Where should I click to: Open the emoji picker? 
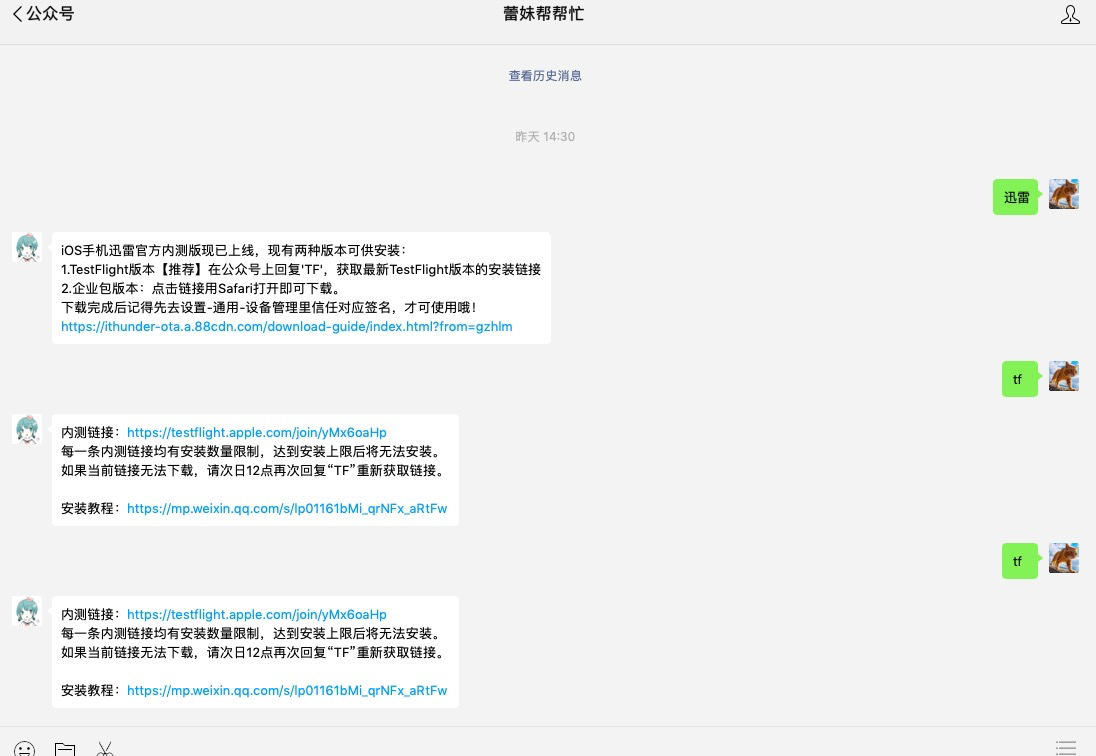click(x=25, y=748)
